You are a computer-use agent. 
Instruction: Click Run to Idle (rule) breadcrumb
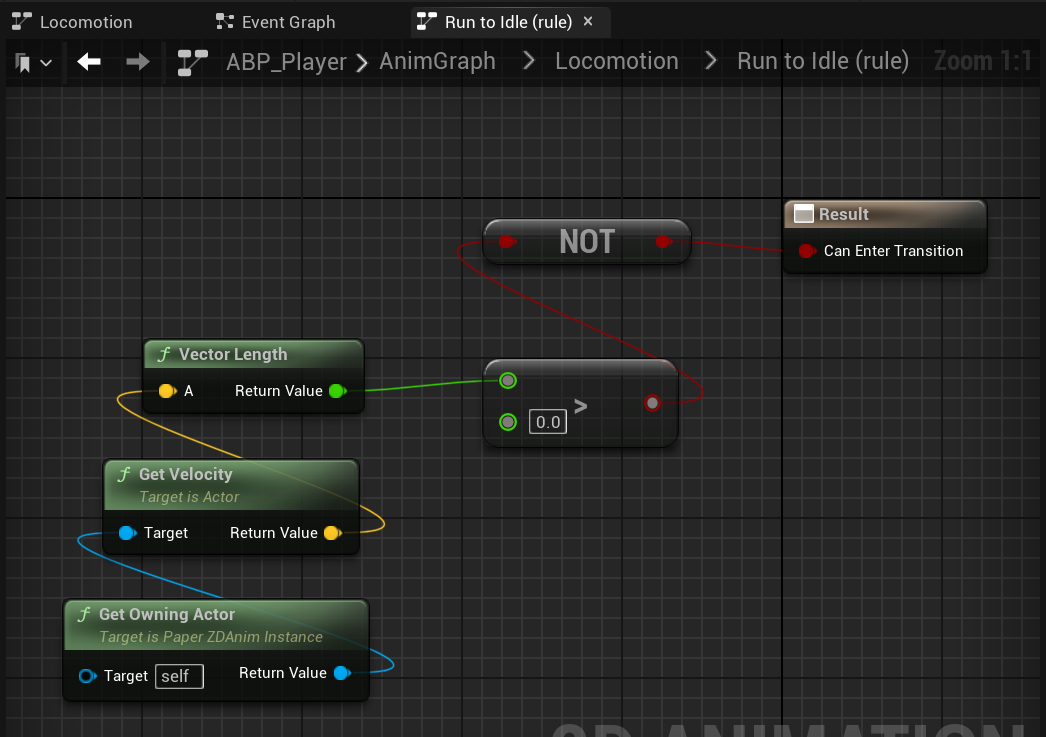(823, 61)
